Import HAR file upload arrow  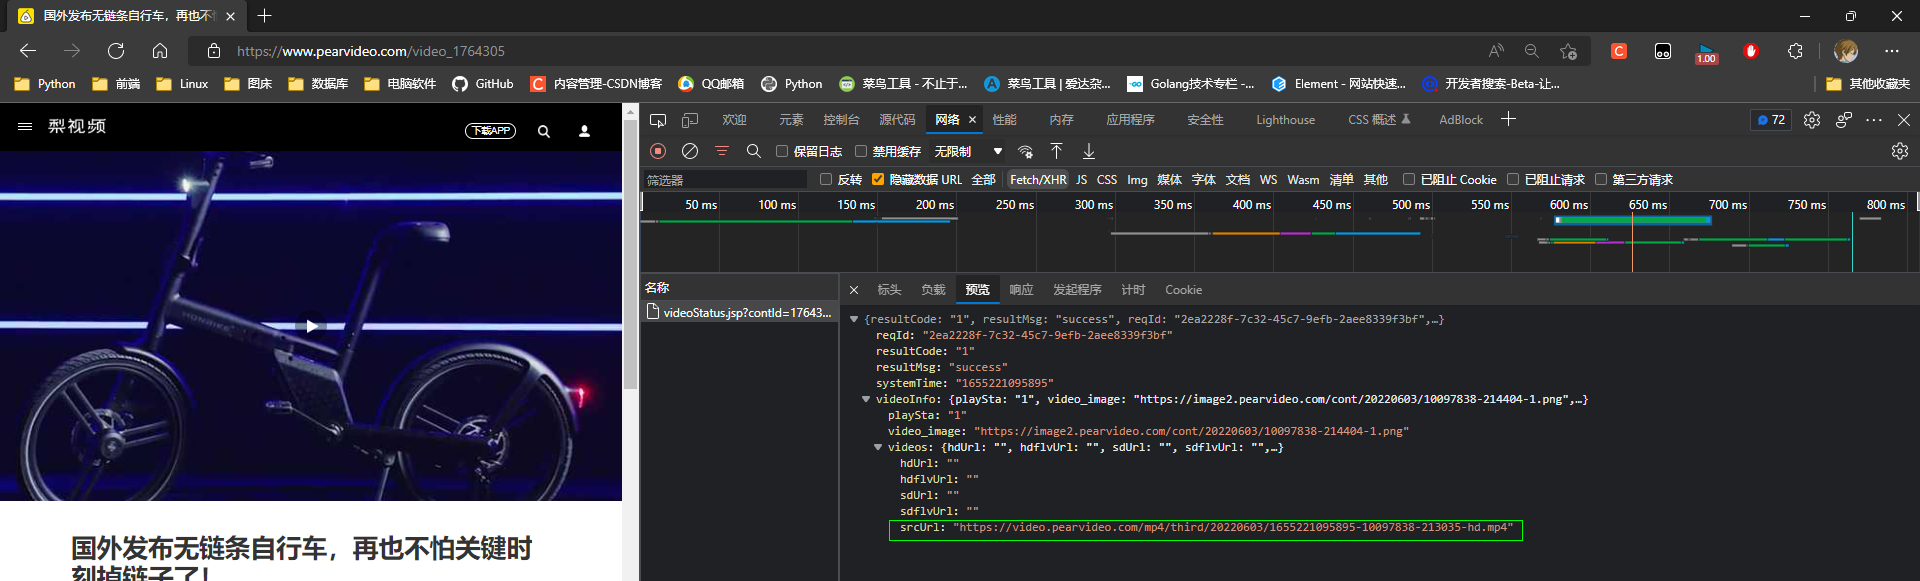1057,151
